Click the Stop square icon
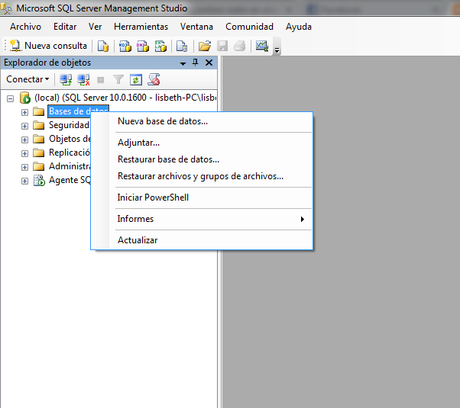 tap(101, 80)
